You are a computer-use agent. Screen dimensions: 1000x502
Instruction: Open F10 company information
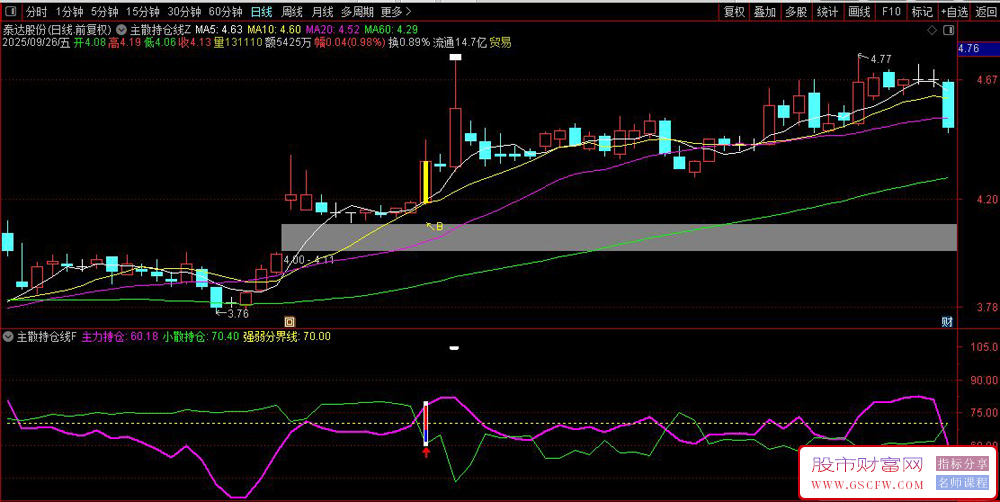coord(891,12)
